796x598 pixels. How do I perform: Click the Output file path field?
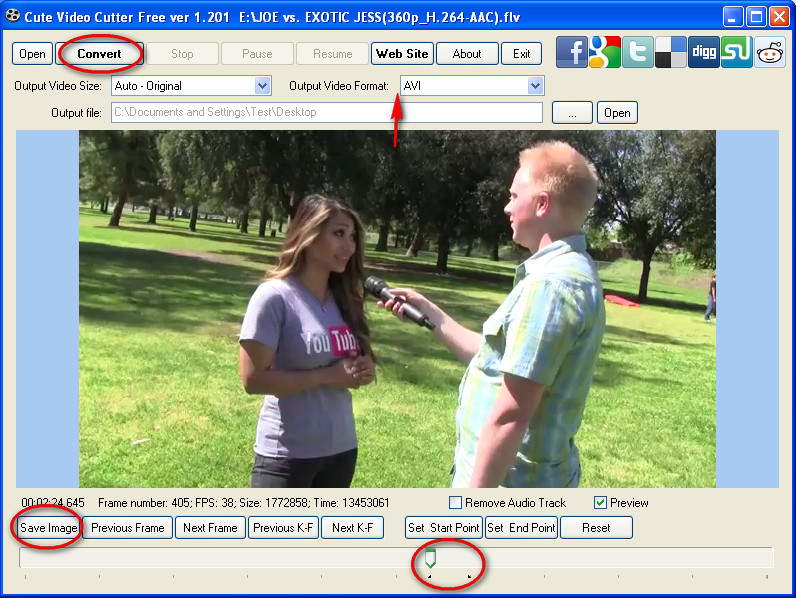[x=326, y=113]
